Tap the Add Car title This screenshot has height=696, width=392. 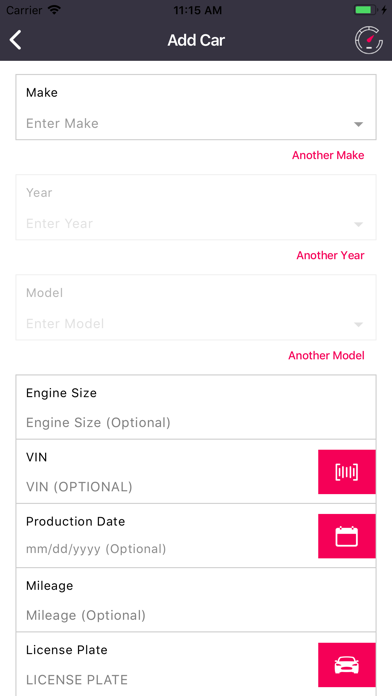click(196, 40)
